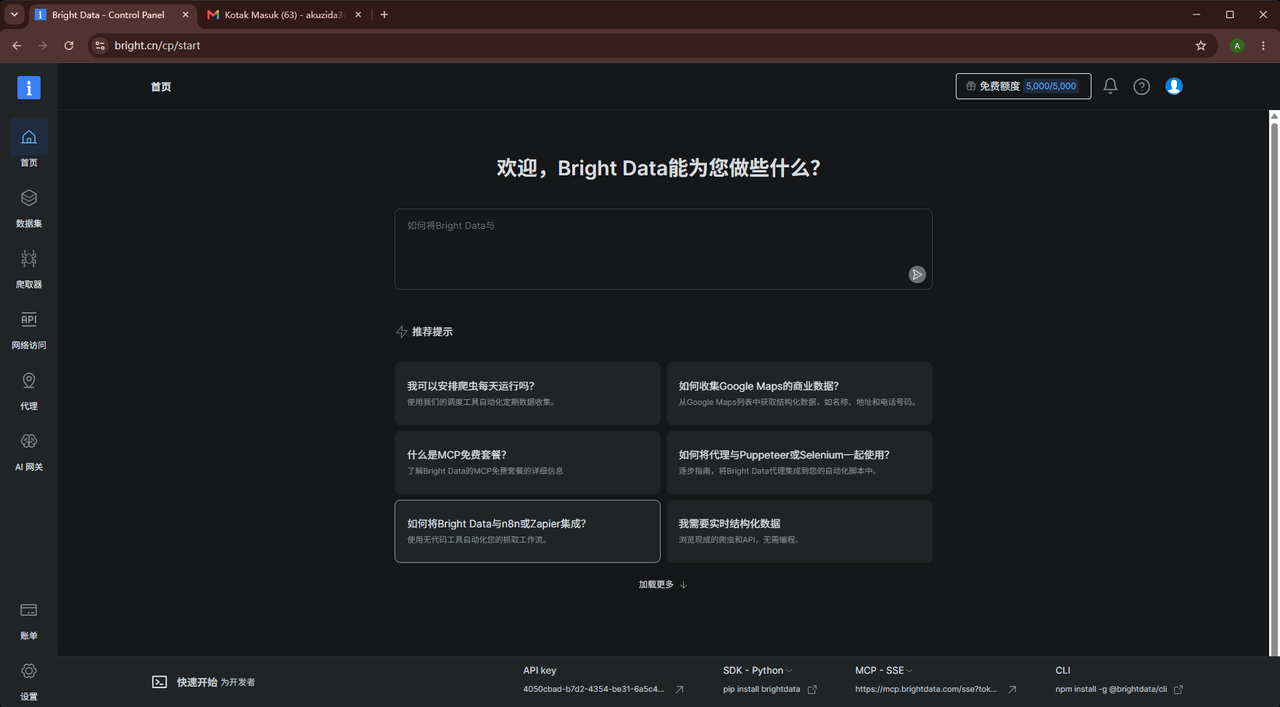The height and width of the screenshot is (707, 1280).
Task: Open npm install CLI link icon
Action: click(x=1178, y=689)
